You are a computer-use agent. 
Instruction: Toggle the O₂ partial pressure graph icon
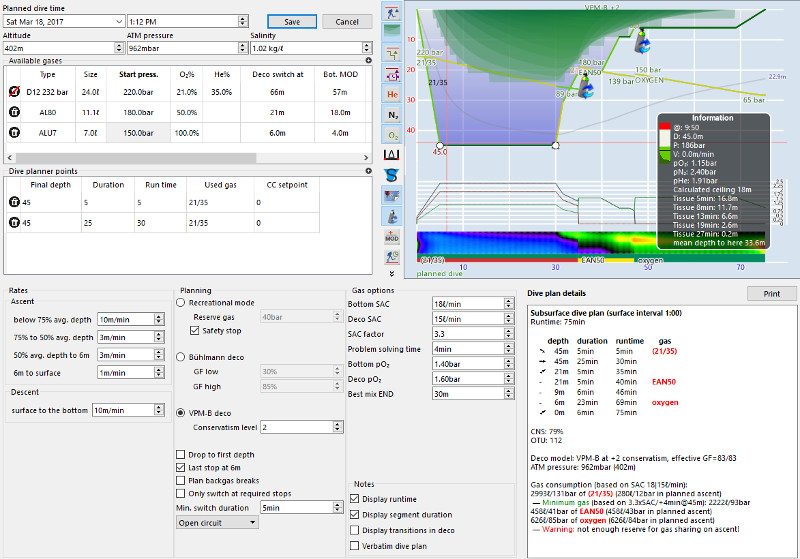392,135
